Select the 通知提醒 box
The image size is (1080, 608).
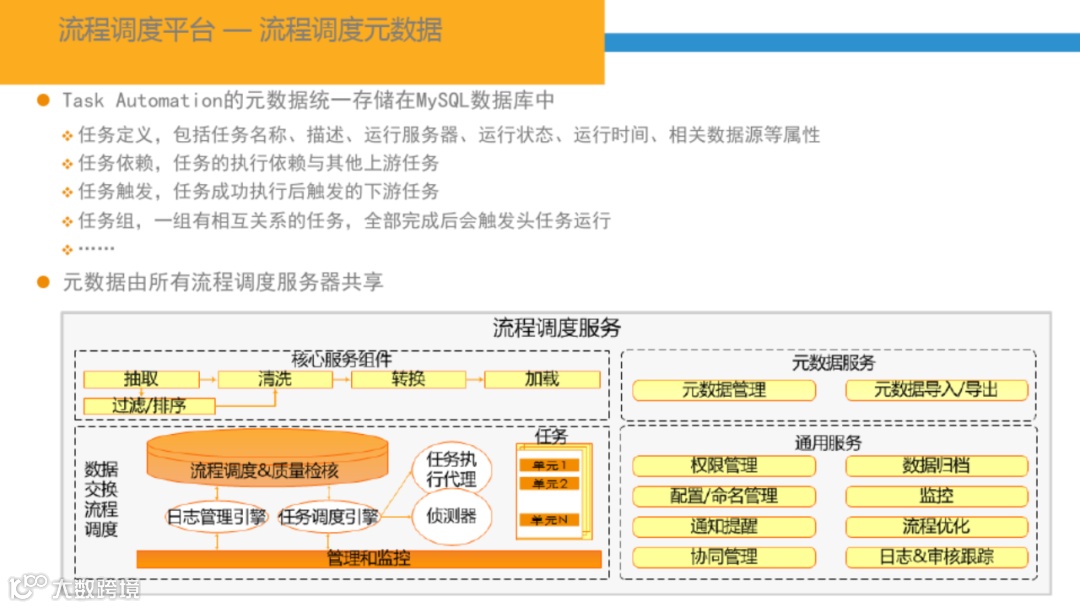pos(724,527)
